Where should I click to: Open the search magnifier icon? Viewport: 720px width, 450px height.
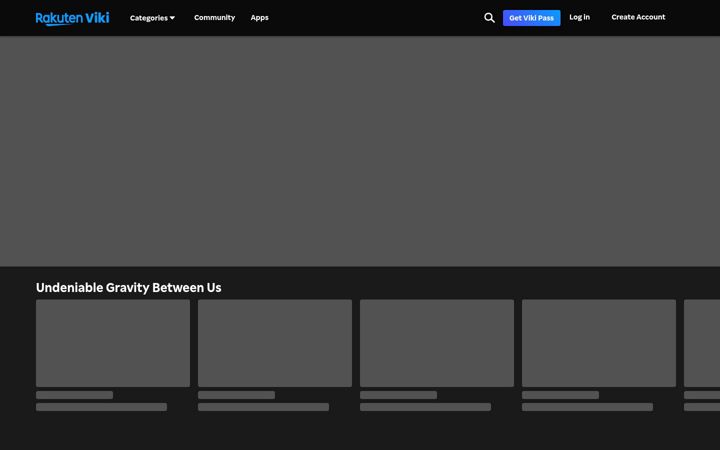point(489,18)
